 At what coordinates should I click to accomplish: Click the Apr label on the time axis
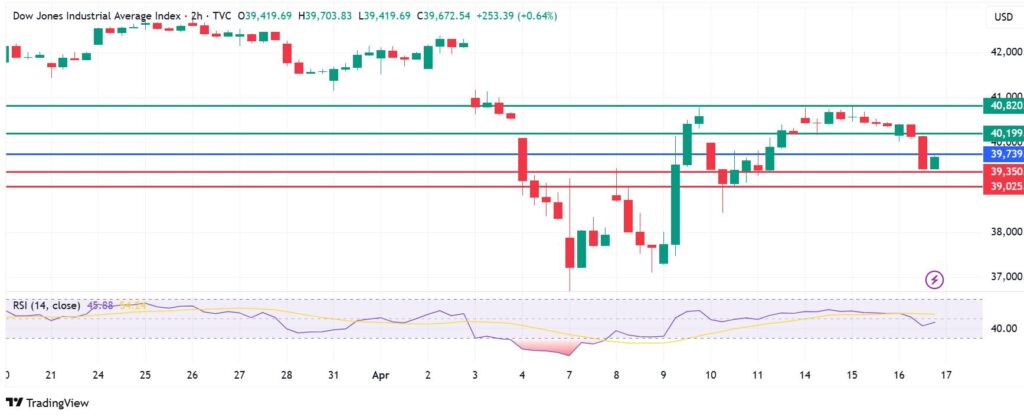tap(379, 374)
